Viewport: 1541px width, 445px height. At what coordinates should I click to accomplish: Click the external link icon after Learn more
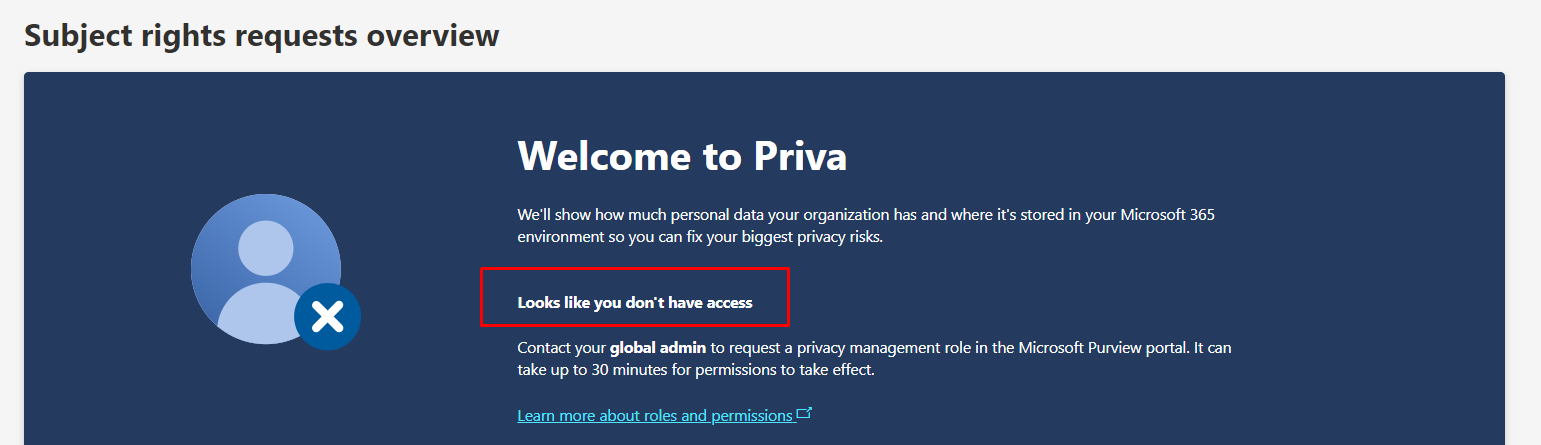click(805, 413)
